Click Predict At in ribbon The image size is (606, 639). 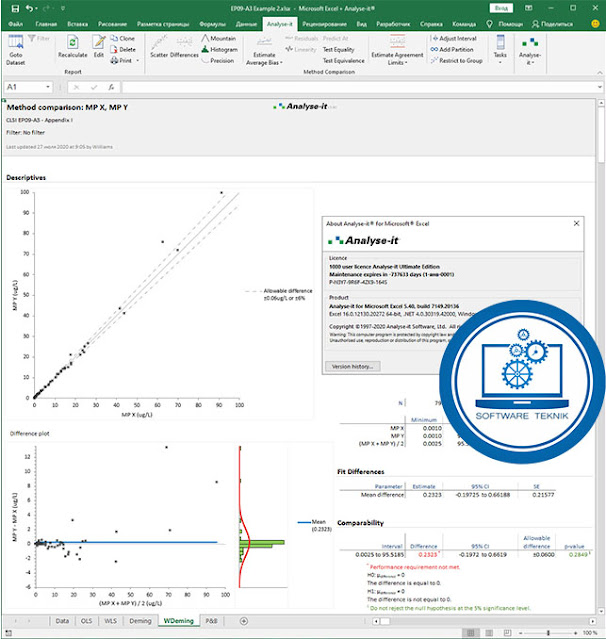click(335, 38)
